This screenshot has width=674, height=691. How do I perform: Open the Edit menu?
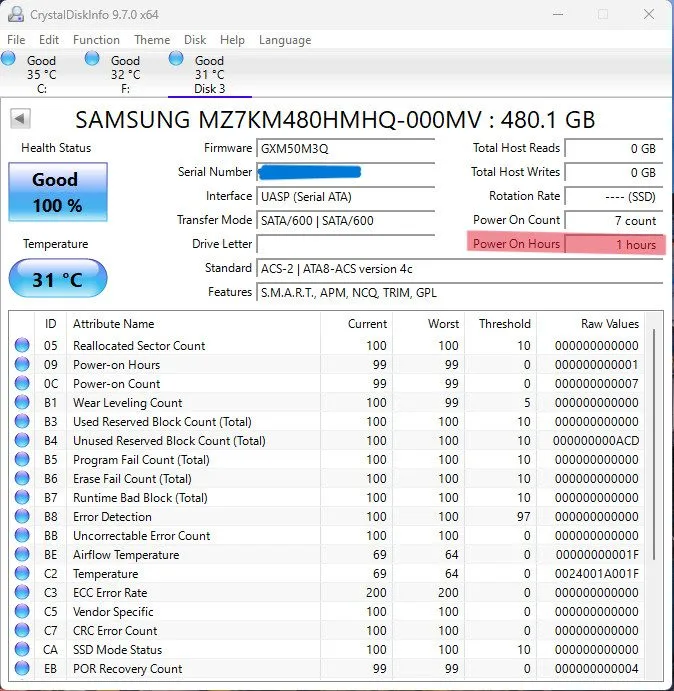coord(48,40)
